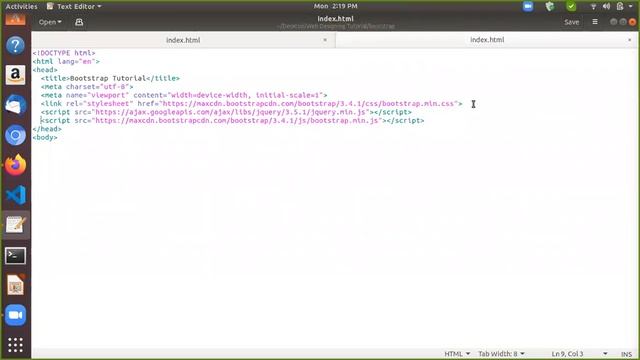Open Zoom from the dock
Image resolution: width=640 pixels, height=360 pixels.
point(16,315)
